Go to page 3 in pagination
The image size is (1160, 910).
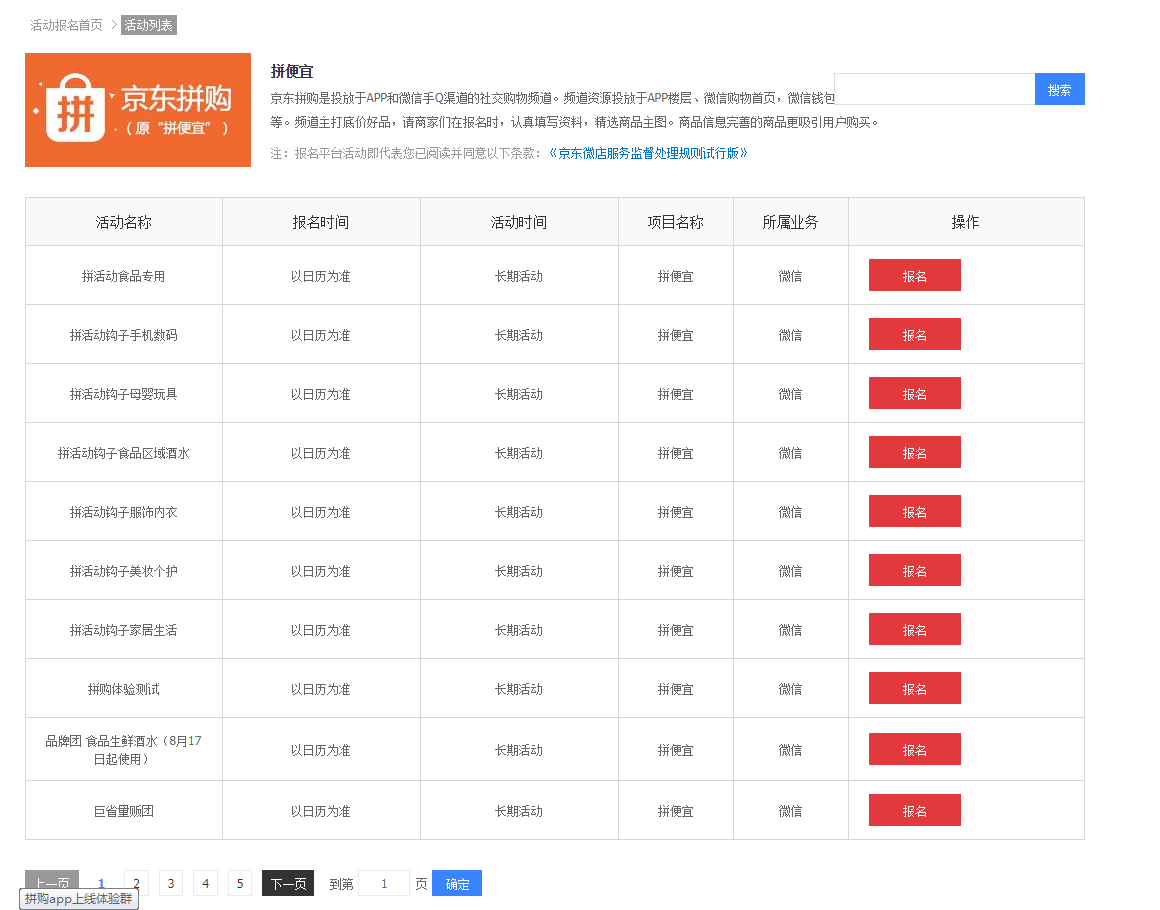(170, 883)
